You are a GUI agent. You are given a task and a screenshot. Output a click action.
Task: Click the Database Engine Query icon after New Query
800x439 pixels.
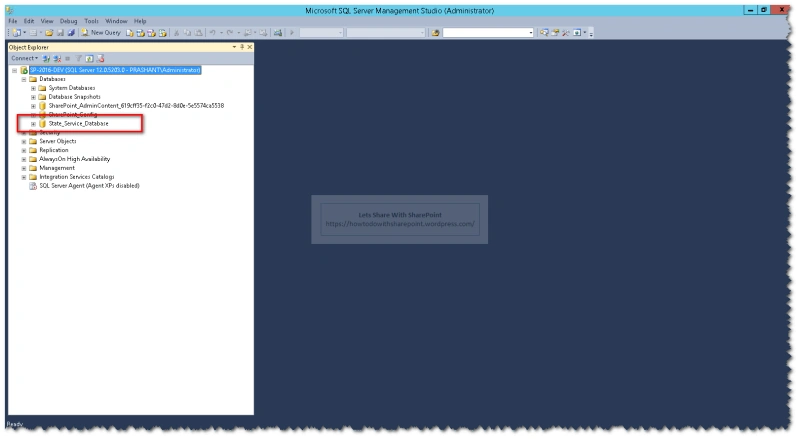click(x=130, y=33)
